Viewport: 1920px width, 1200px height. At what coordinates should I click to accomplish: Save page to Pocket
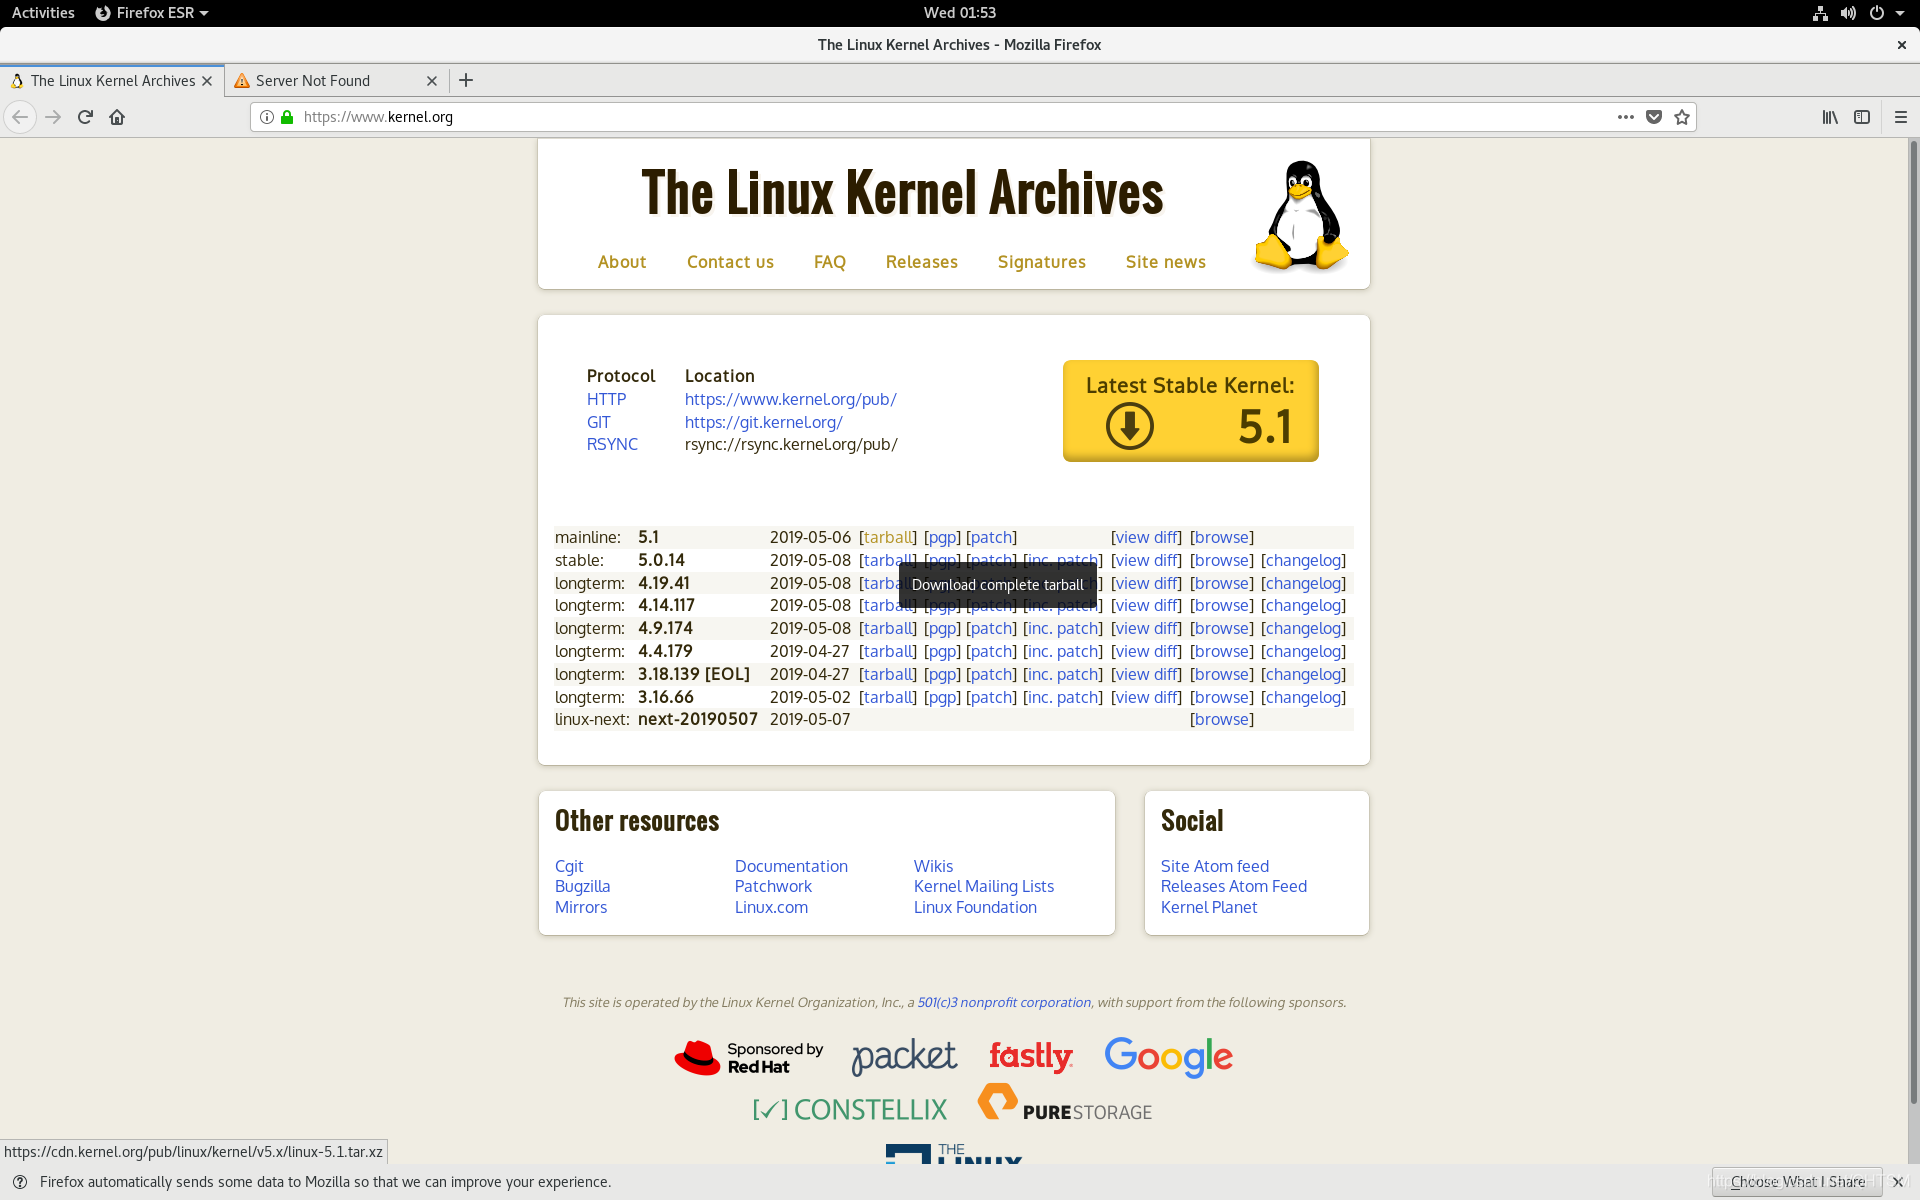tap(1654, 117)
